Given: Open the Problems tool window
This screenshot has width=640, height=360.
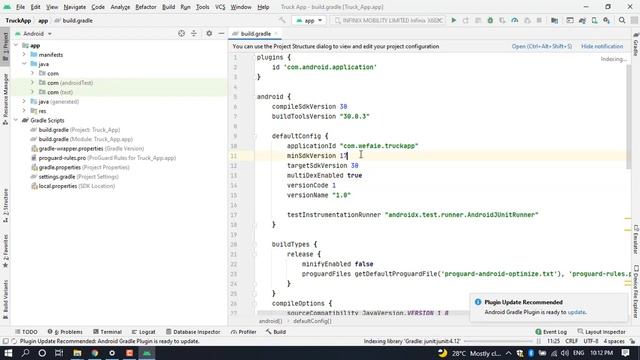Looking at the screenshot, I should click(65, 332).
